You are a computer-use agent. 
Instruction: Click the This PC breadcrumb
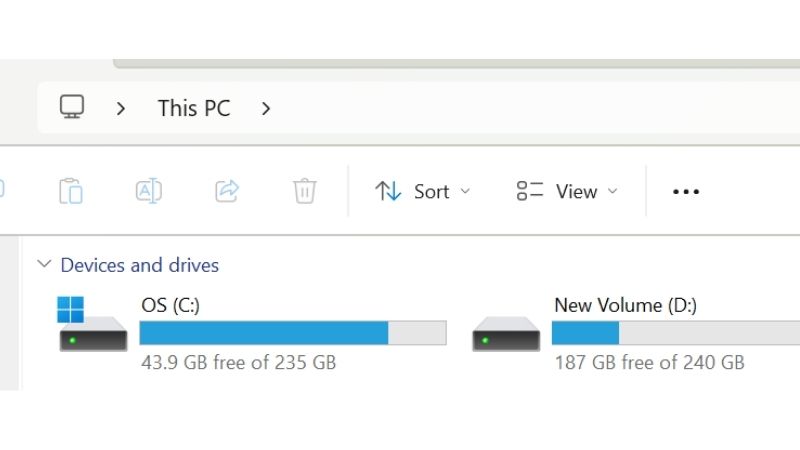(194, 108)
